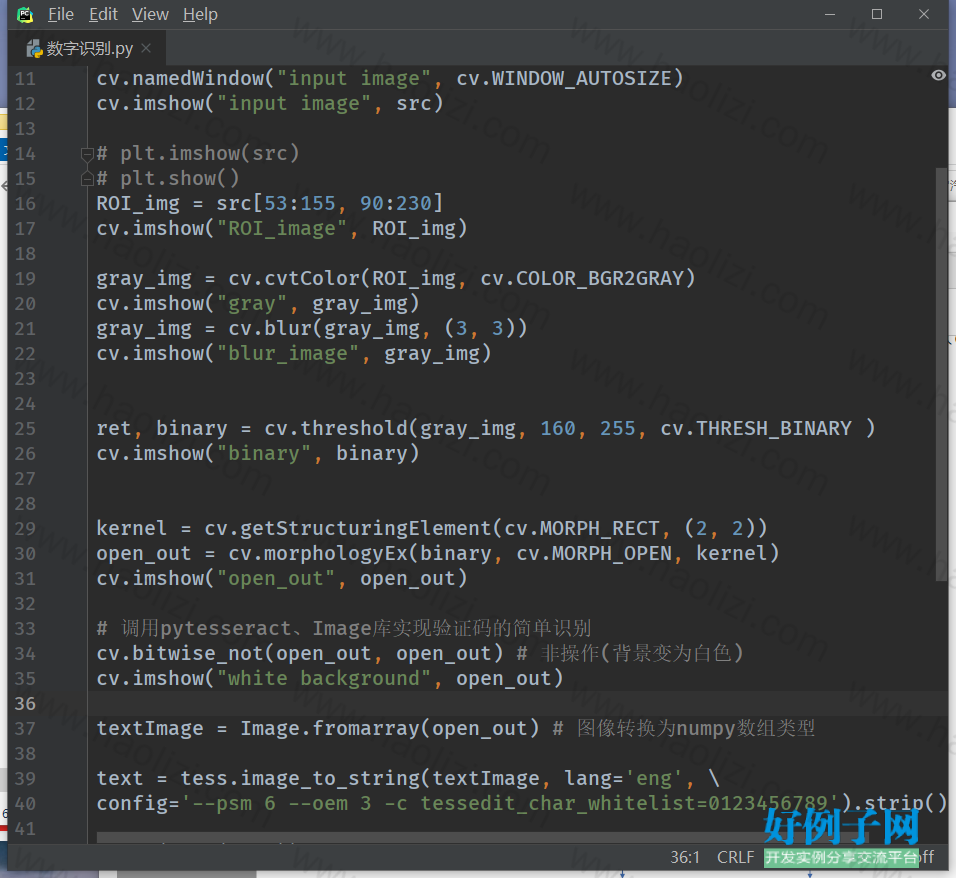956x878 pixels.
Task: Click tess.image_to_string call
Action: (x=300, y=779)
